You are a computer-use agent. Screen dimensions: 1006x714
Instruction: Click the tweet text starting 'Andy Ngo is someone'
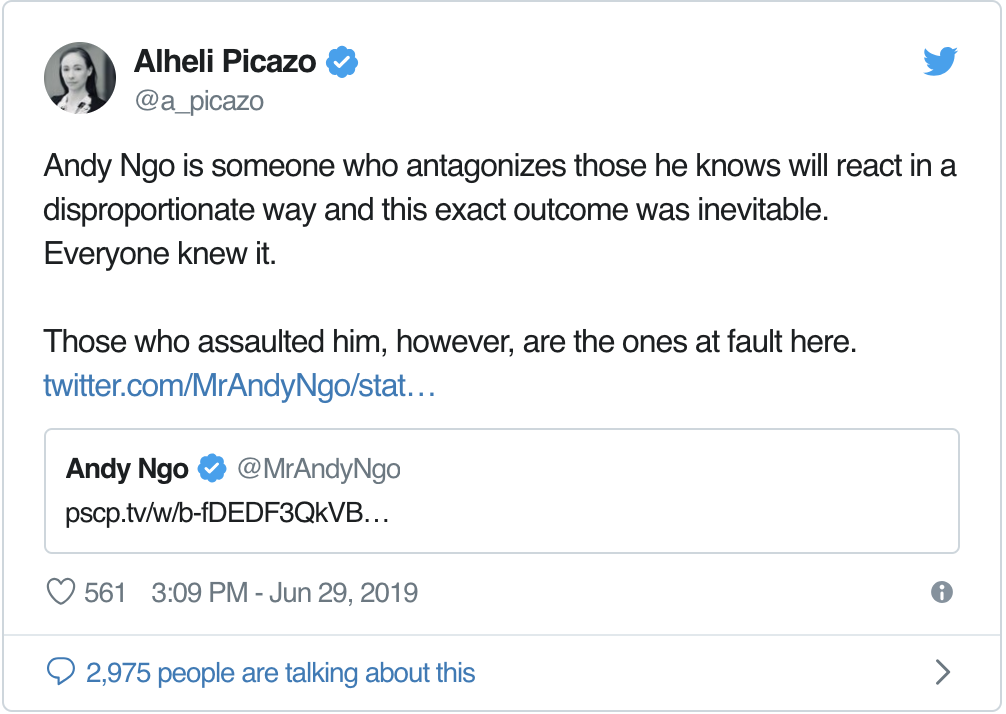coord(499,210)
